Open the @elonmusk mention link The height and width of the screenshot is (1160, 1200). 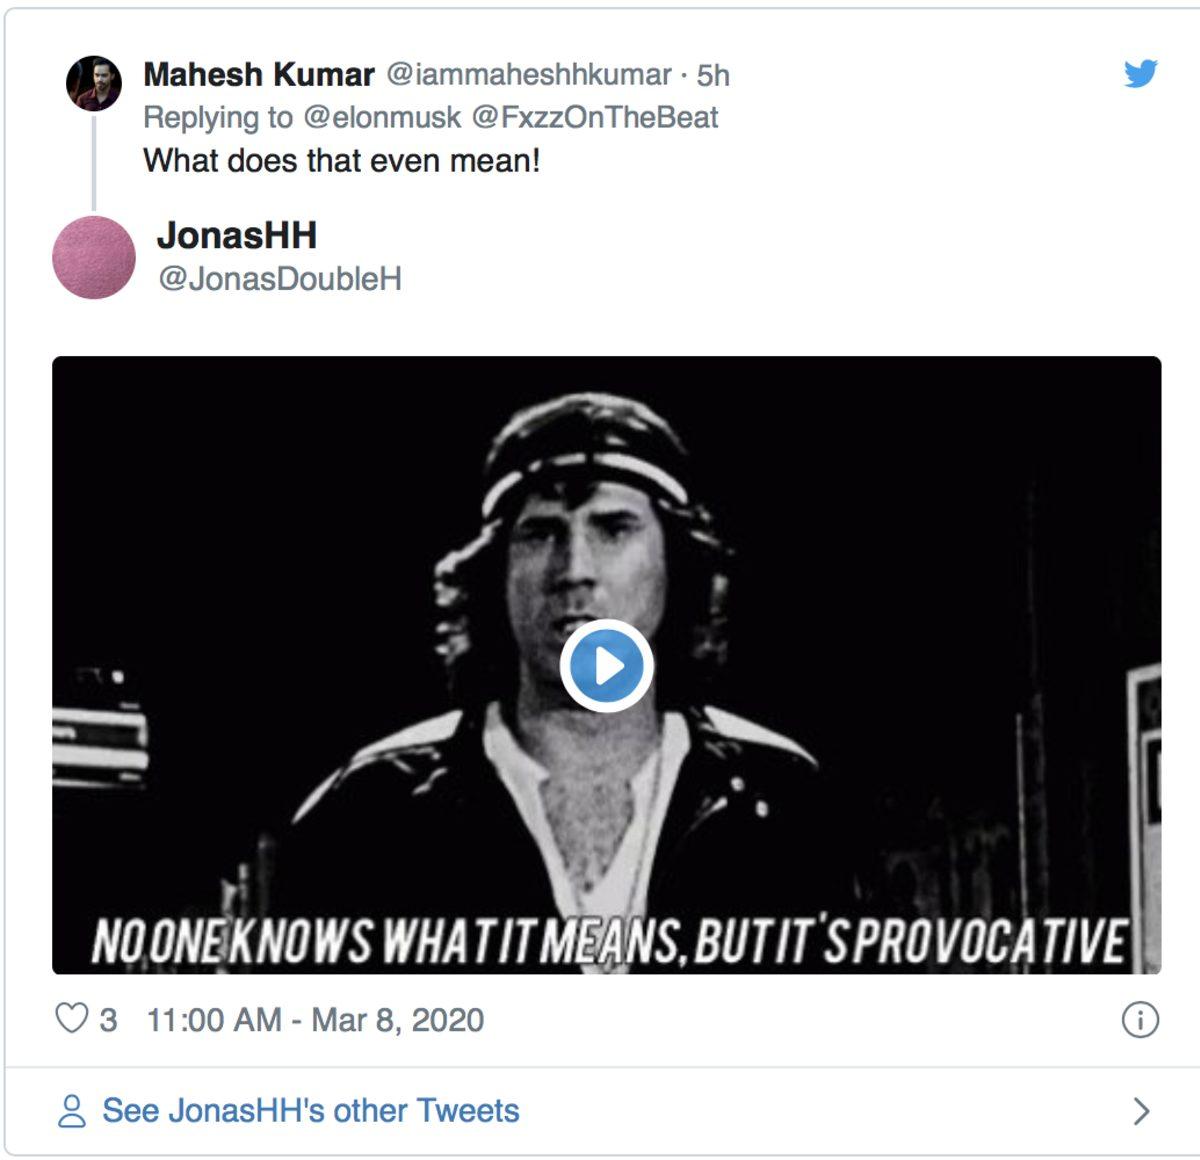click(382, 118)
